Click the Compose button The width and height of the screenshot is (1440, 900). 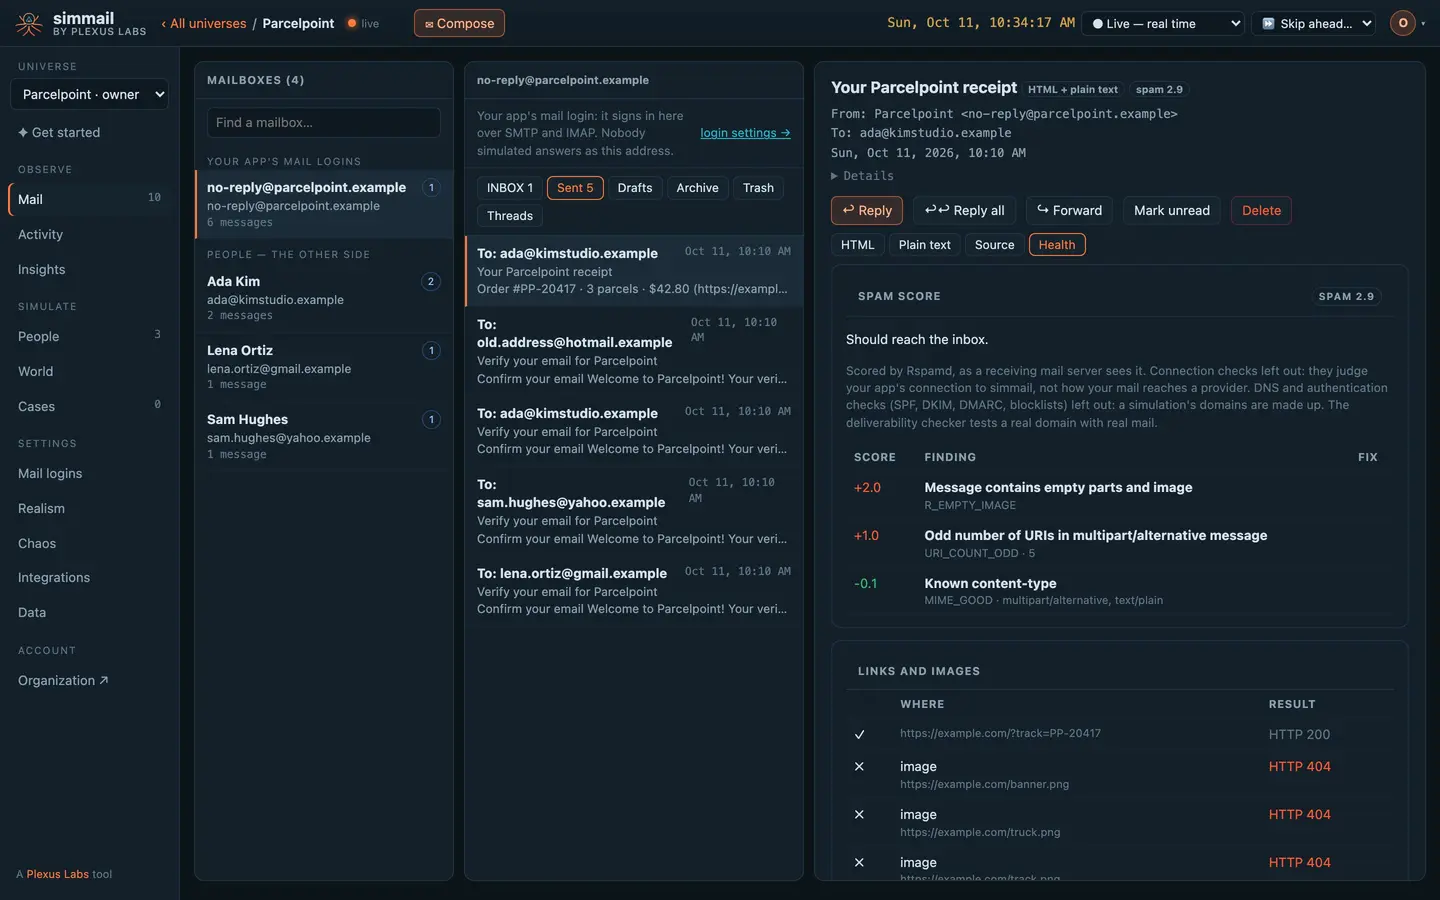point(459,23)
